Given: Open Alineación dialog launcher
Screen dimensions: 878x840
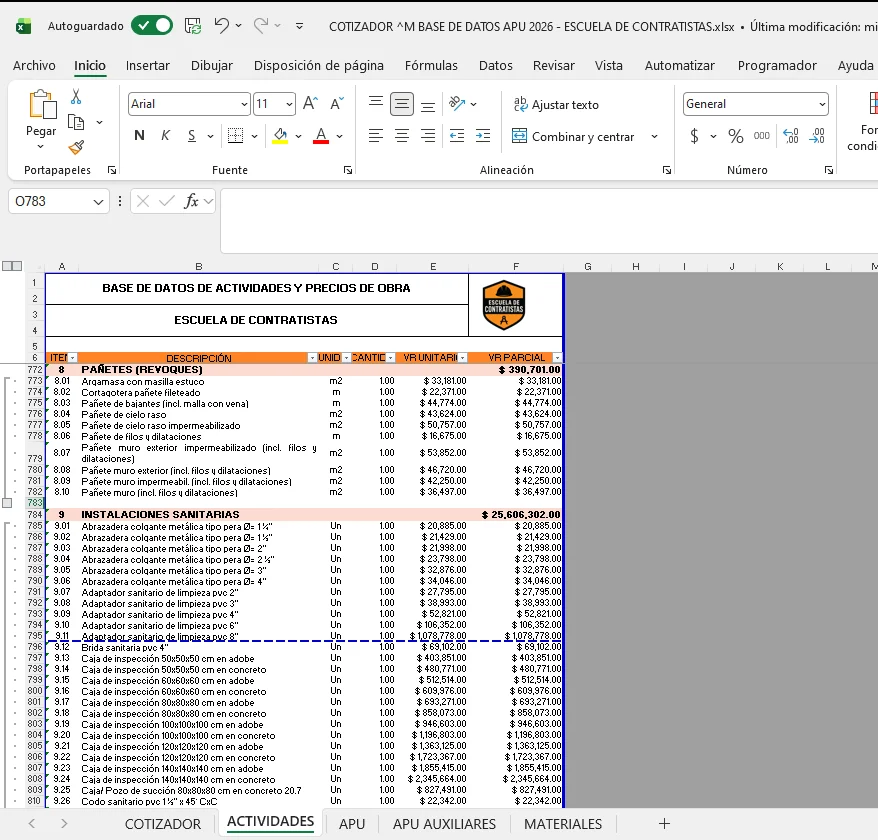Looking at the screenshot, I should click(666, 170).
